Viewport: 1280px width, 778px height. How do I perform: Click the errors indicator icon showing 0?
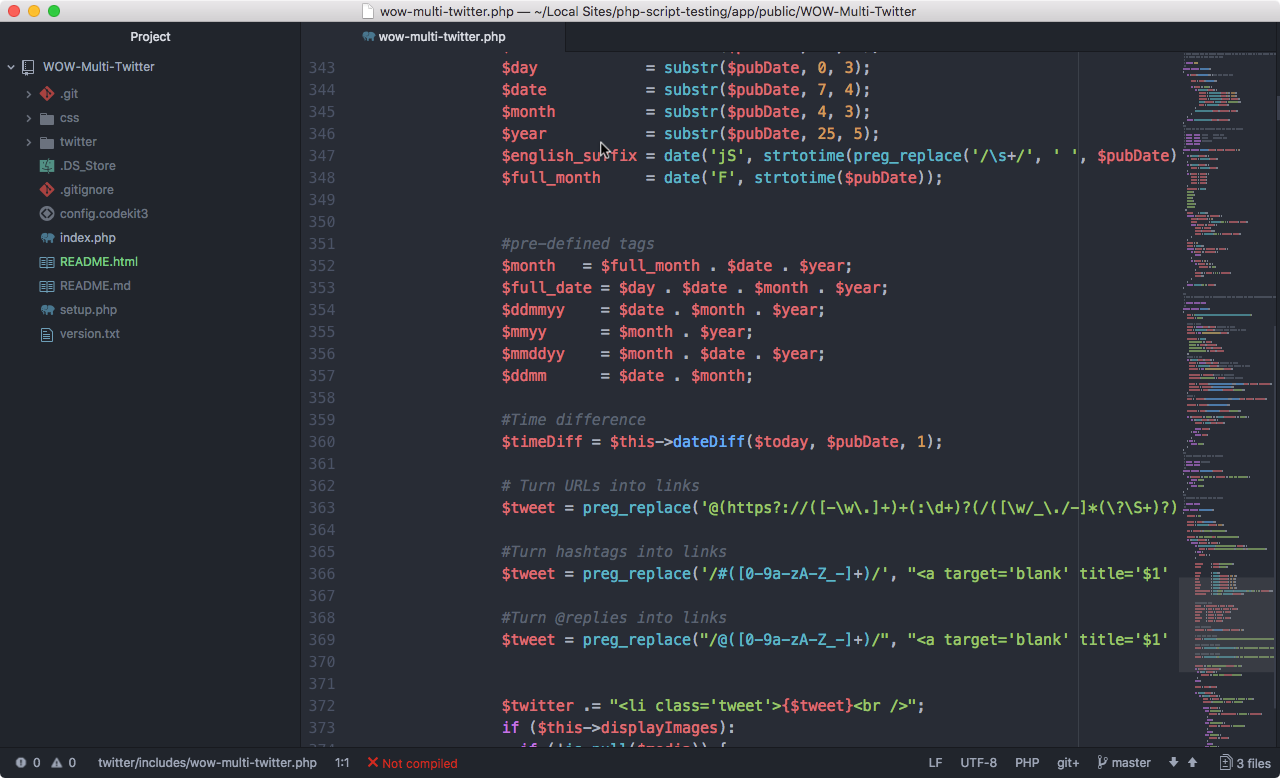tap(21, 762)
